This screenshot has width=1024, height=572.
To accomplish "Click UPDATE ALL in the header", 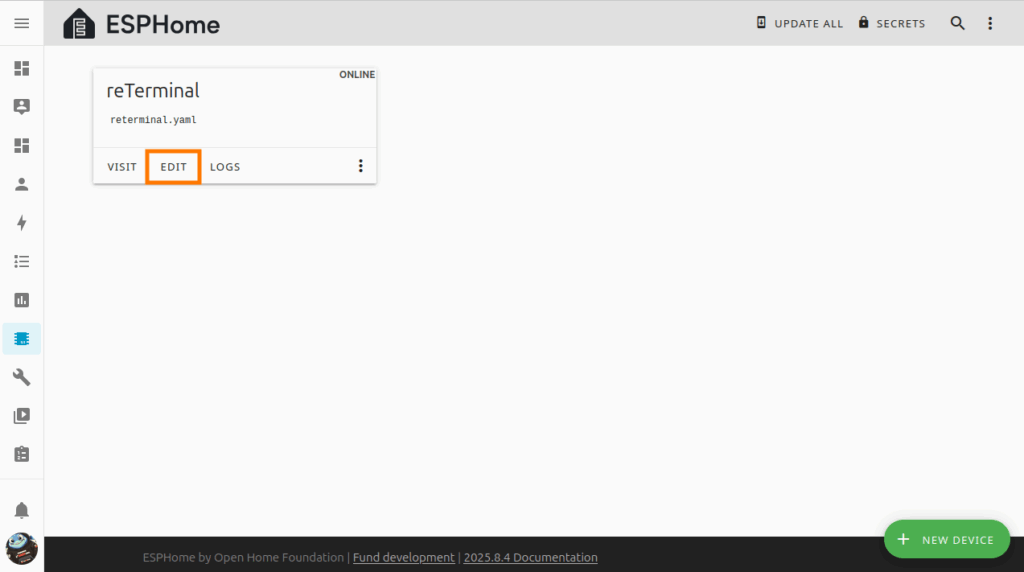I will click(799, 24).
